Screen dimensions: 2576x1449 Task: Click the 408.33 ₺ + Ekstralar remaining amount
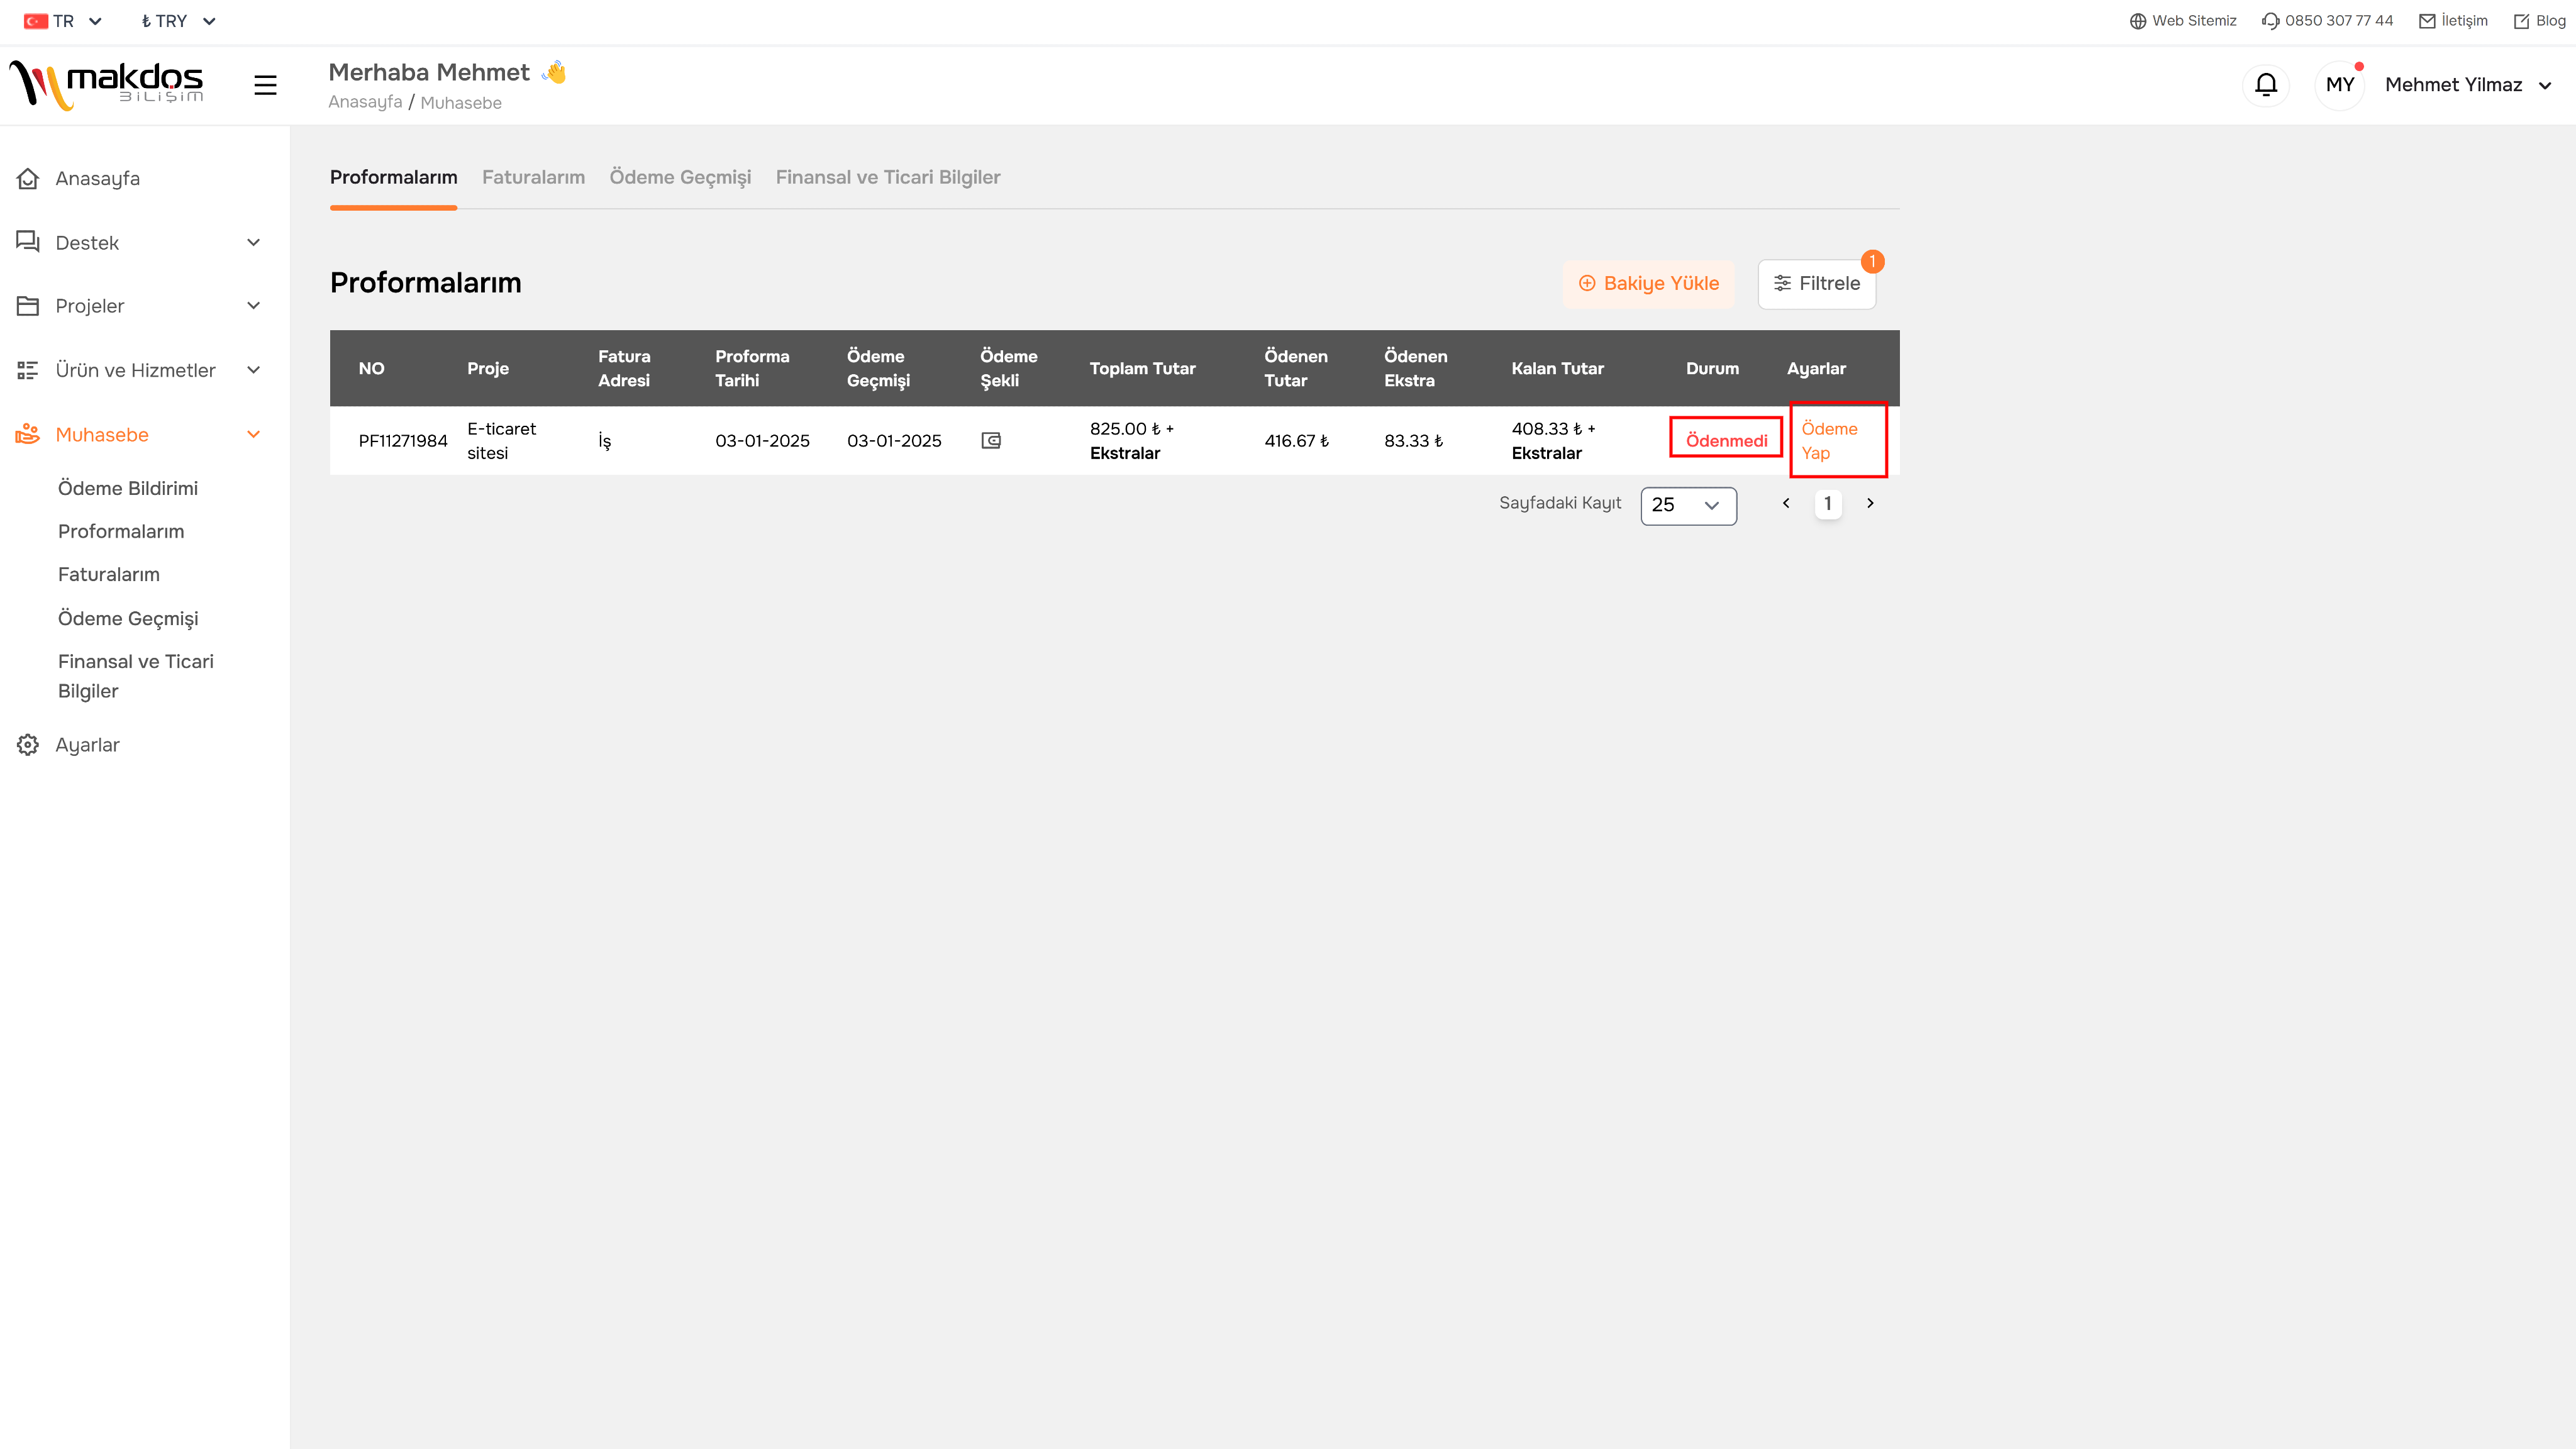1553,440
